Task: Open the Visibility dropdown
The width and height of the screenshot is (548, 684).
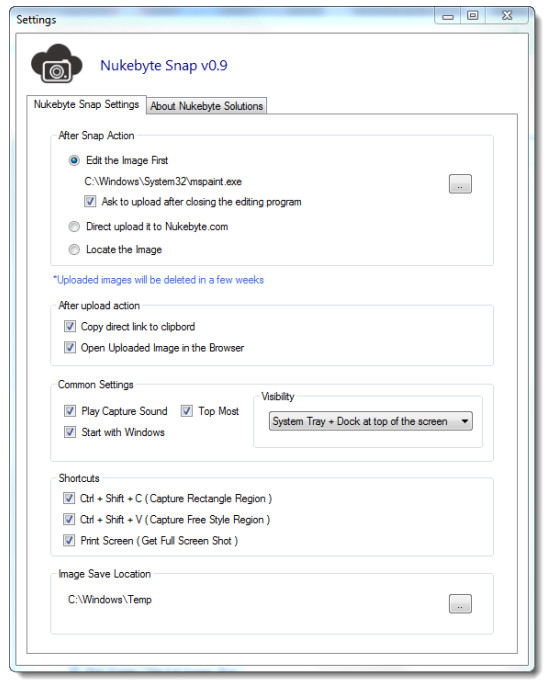Action: point(370,421)
